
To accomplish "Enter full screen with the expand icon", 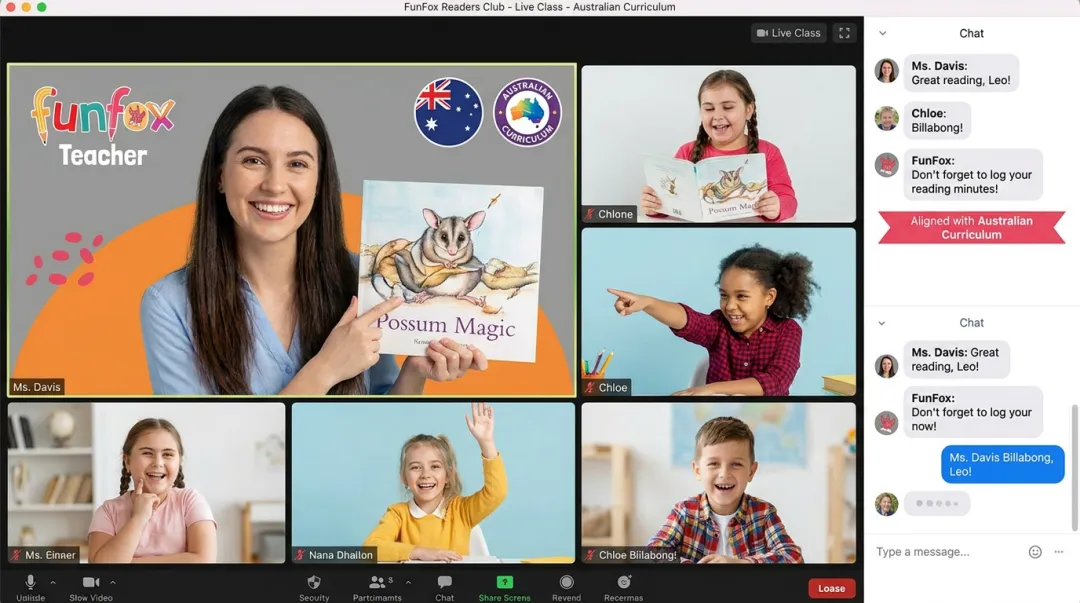I will tap(844, 33).
